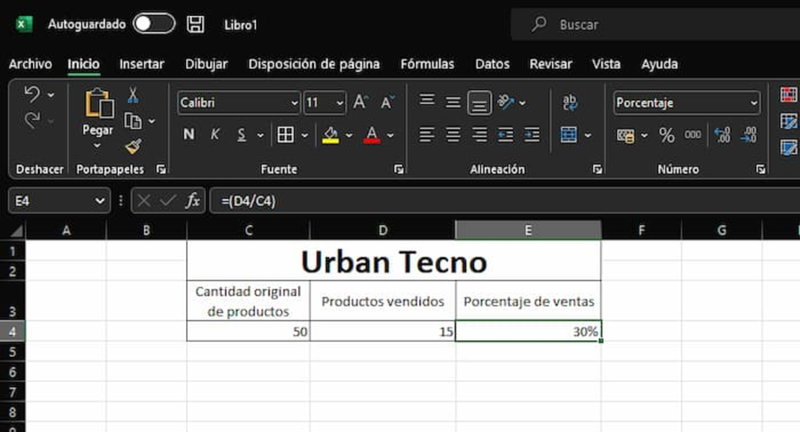800x432 pixels.
Task: Expand the Undo history dropdown
Action: pos(51,95)
